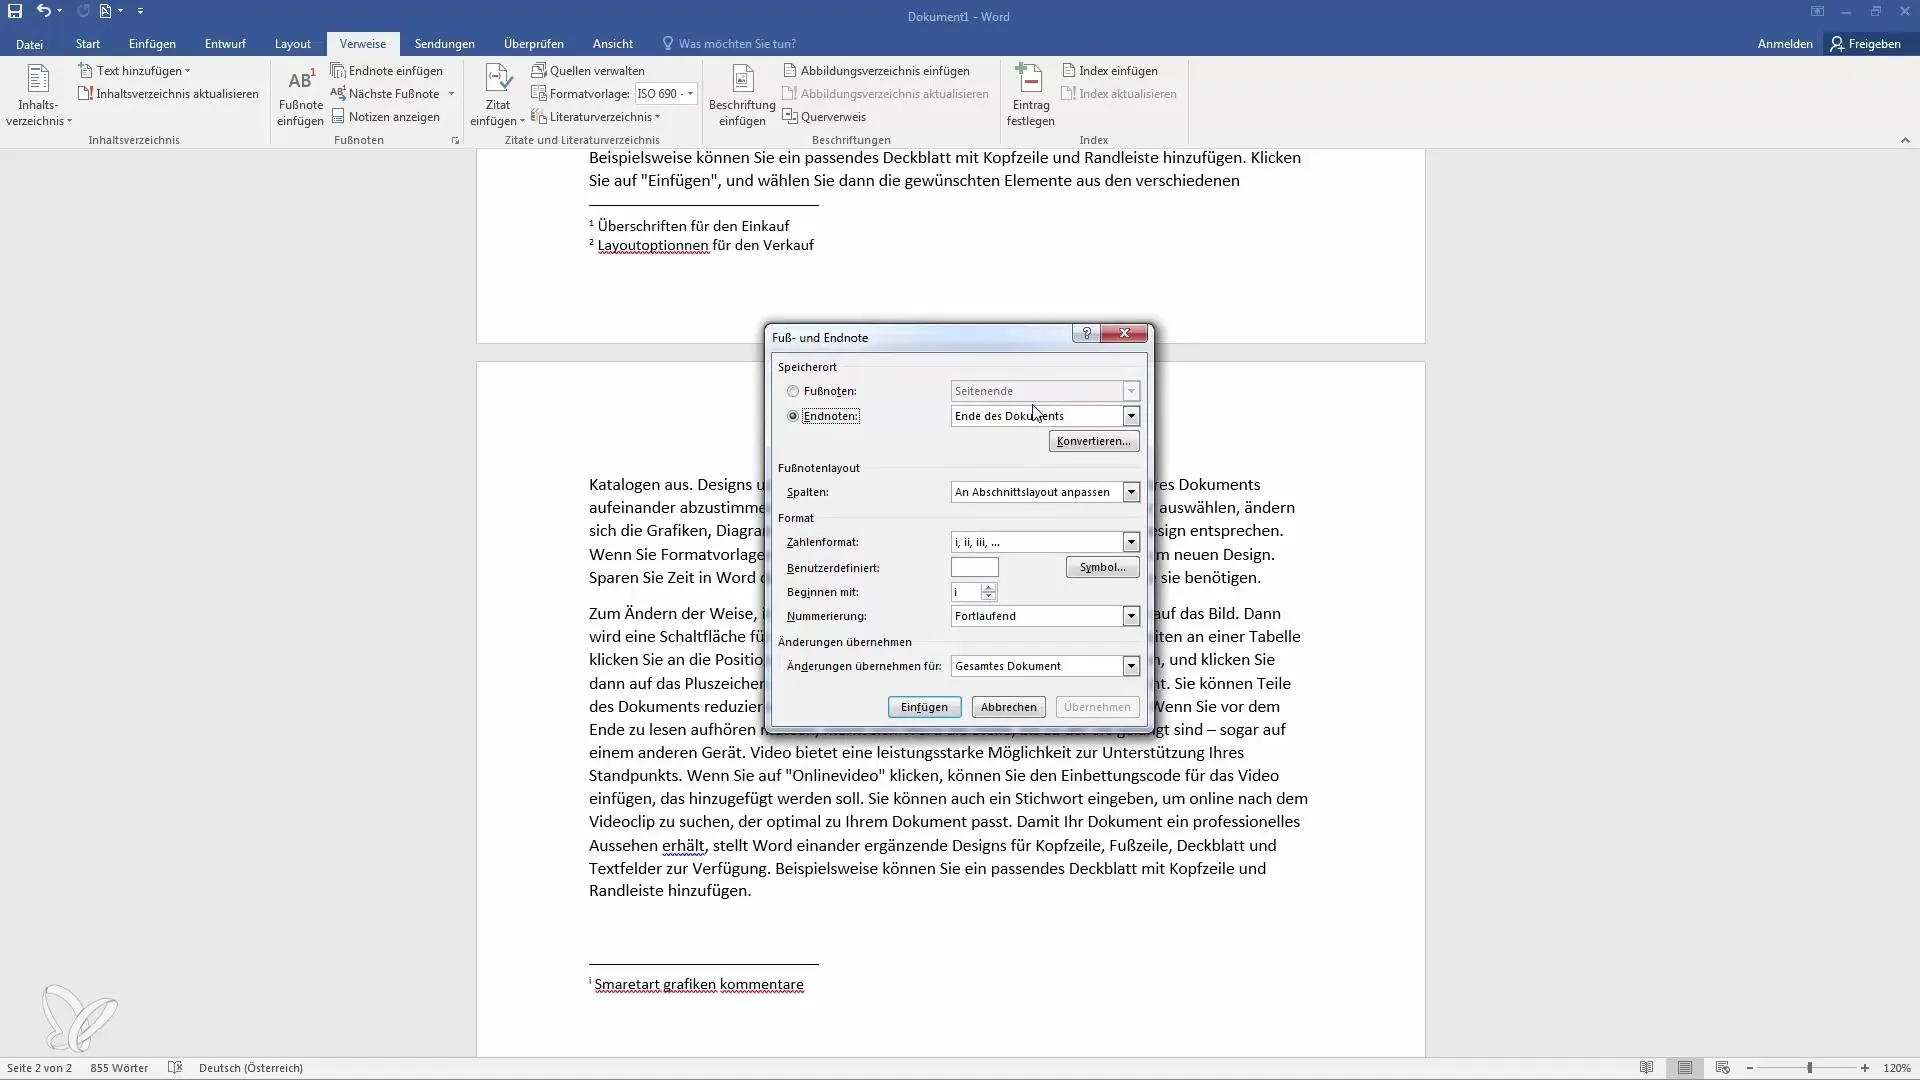Click Freigeben share button
The width and height of the screenshot is (1920, 1080).
(x=1866, y=44)
